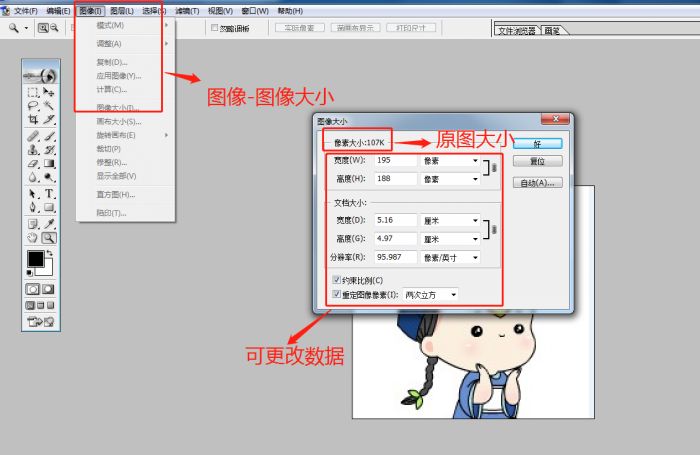Confirm dialog with 好 button
700x455 pixels.
[537, 144]
